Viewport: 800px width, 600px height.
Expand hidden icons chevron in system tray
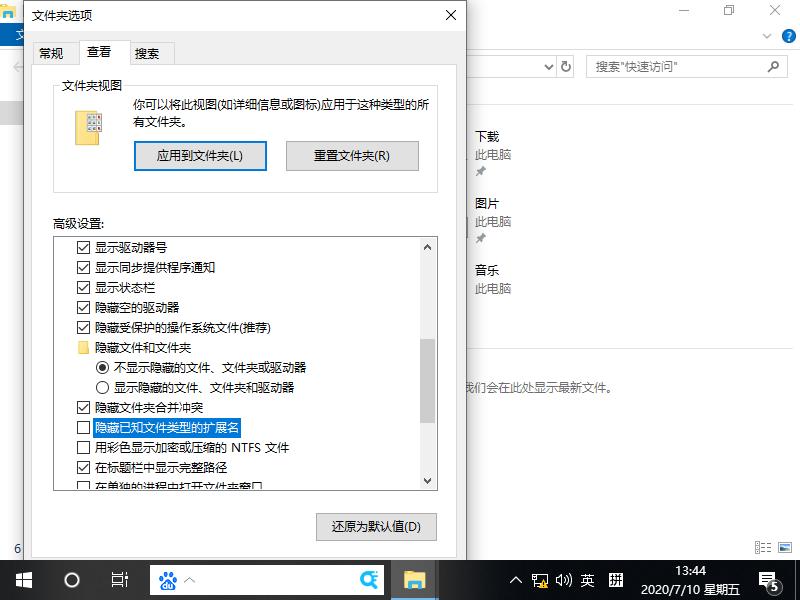[x=514, y=580]
